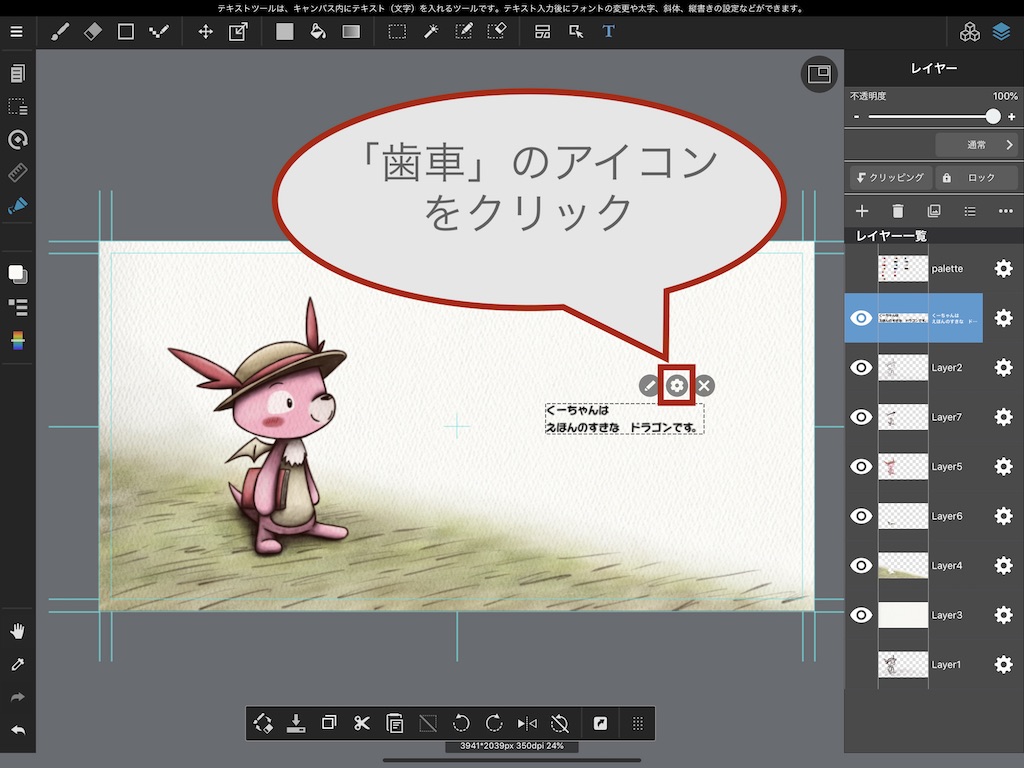Select the Move tool
The image size is (1024, 768).
click(x=205, y=32)
